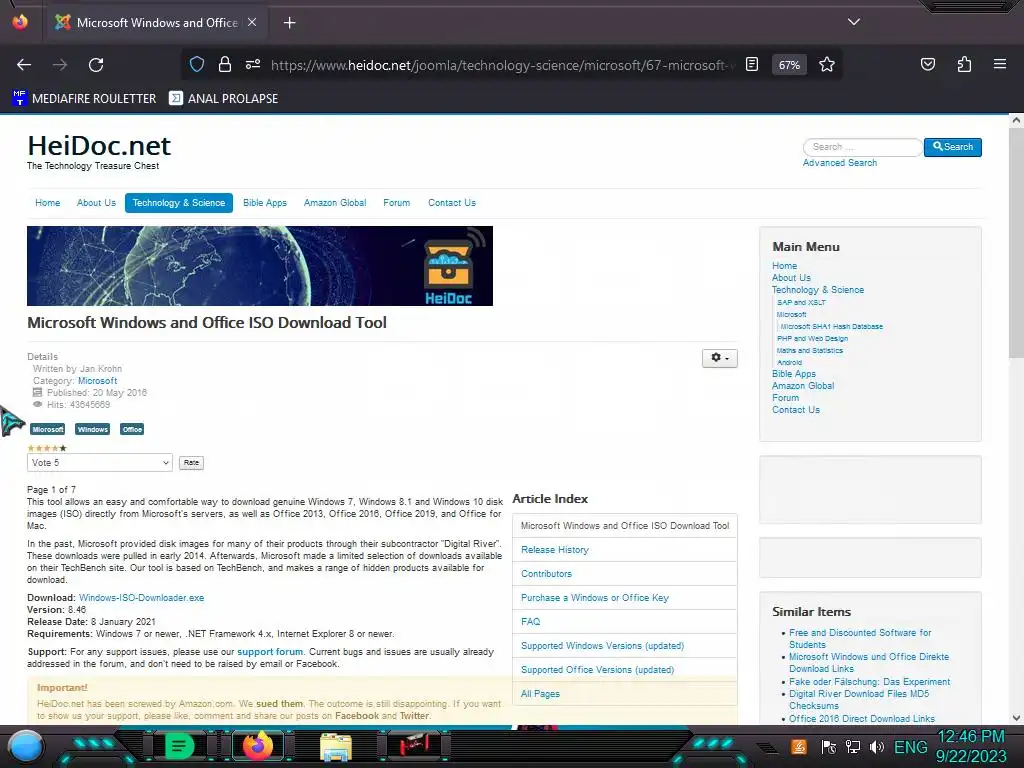The height and width of the screenshot is (768, 1024).
Task: Close the Microsoft Windows and Office tab
Action: tap(252, 22)
